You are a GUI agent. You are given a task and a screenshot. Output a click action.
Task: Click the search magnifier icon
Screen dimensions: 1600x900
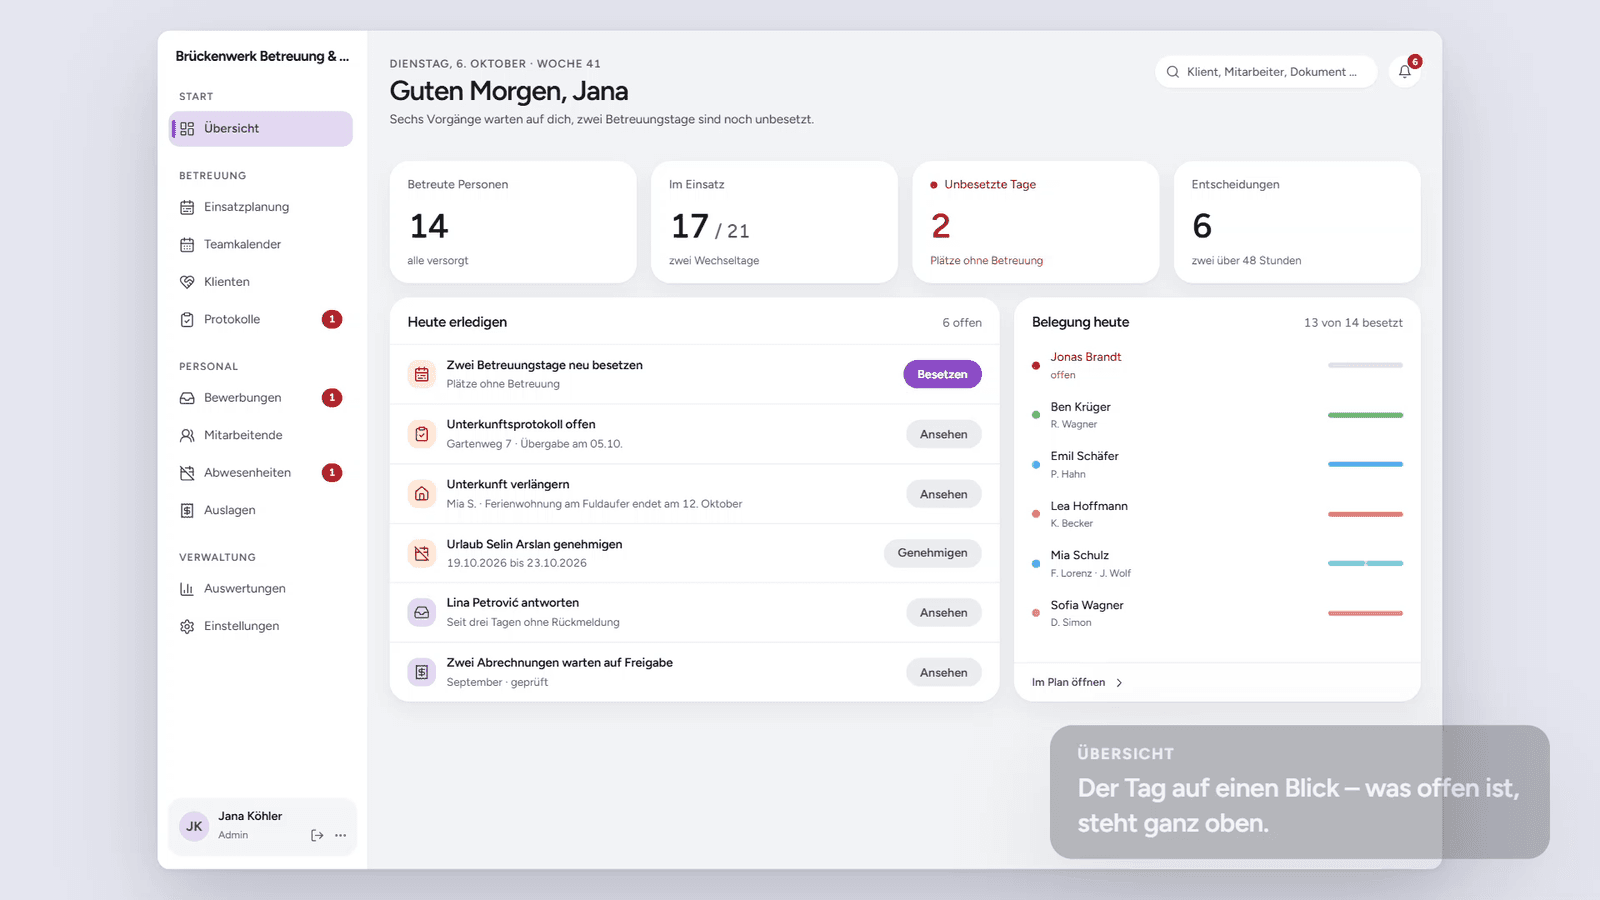(x=1173, y=72)
